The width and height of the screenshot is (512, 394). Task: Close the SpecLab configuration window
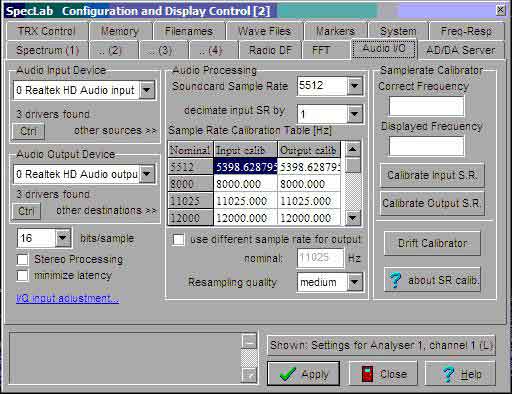tap(501, 10)
